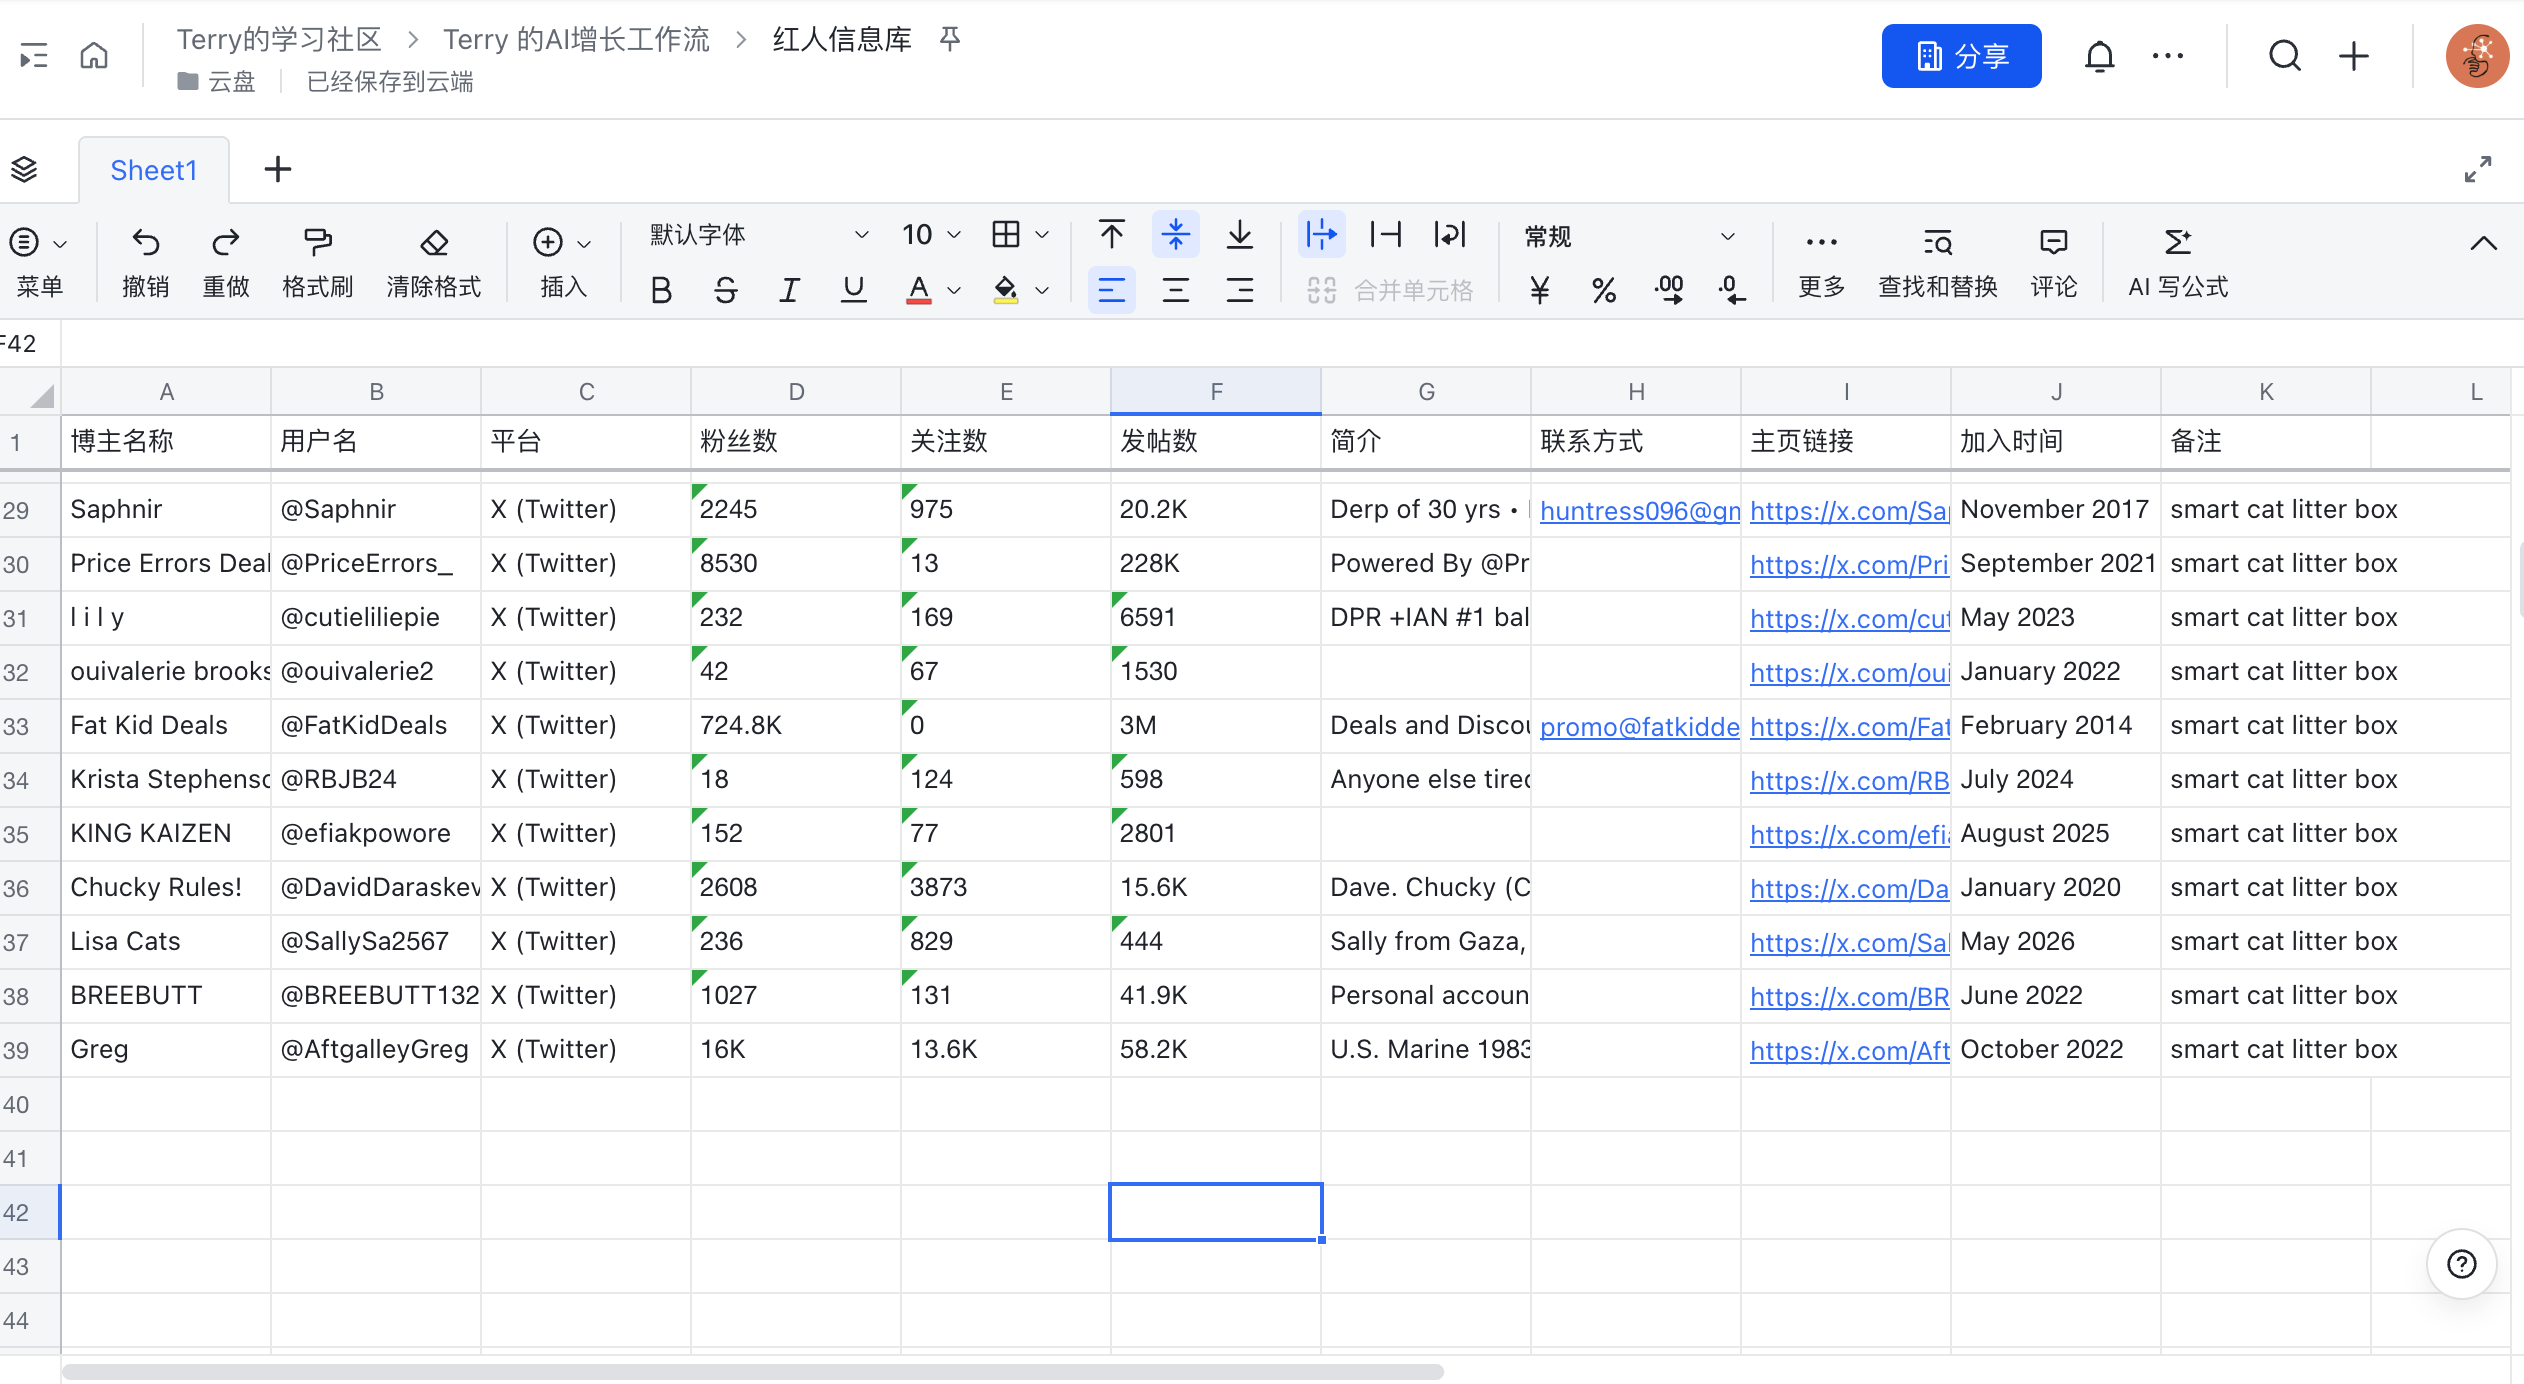Screen dimensions: 2524x1384
Task: Open the sheet layers list icon
Action: 24,170
